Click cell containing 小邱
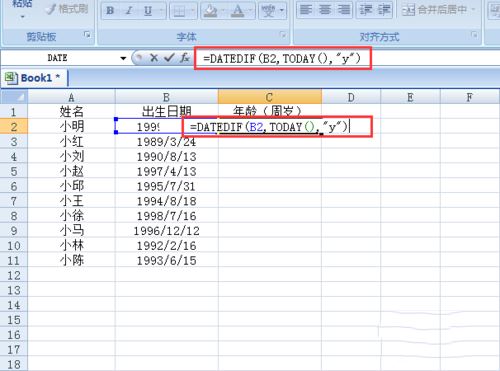This screenshot has width=500, height=371. pos(71,186)
